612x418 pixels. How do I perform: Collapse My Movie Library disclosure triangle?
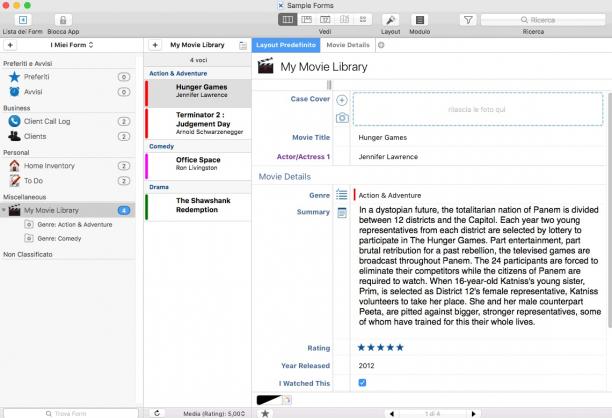(4, 210)
